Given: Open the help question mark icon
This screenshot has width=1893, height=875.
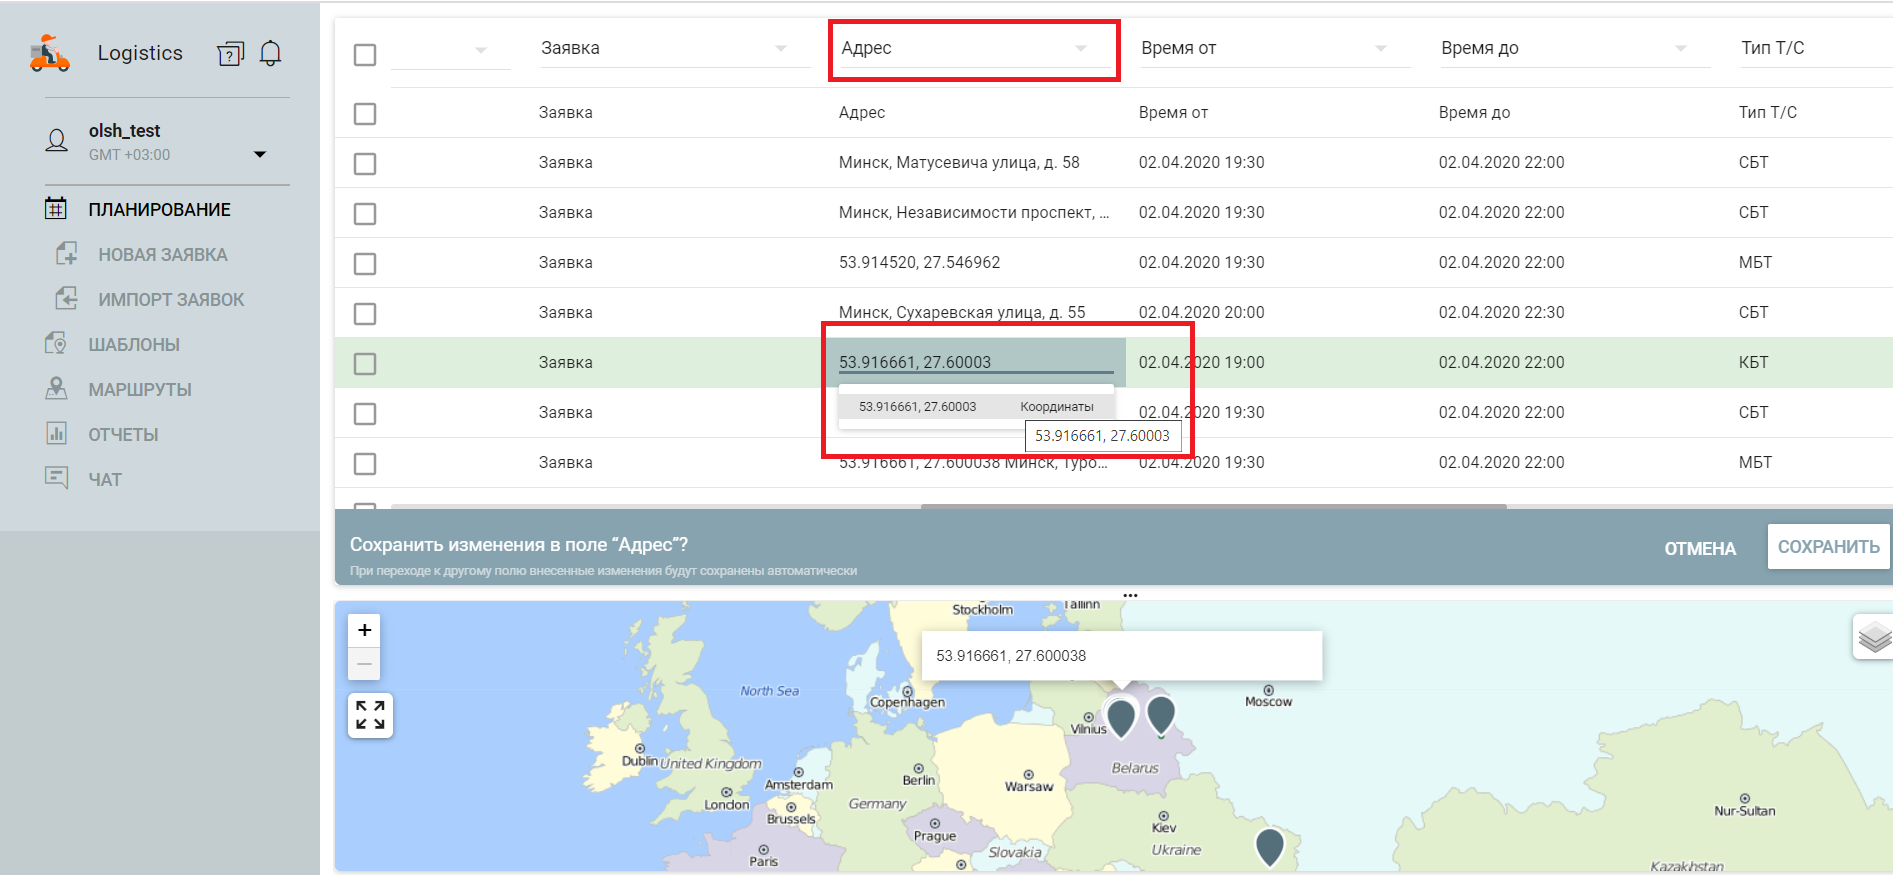Looking at the screenshot, I should point(230,54).
